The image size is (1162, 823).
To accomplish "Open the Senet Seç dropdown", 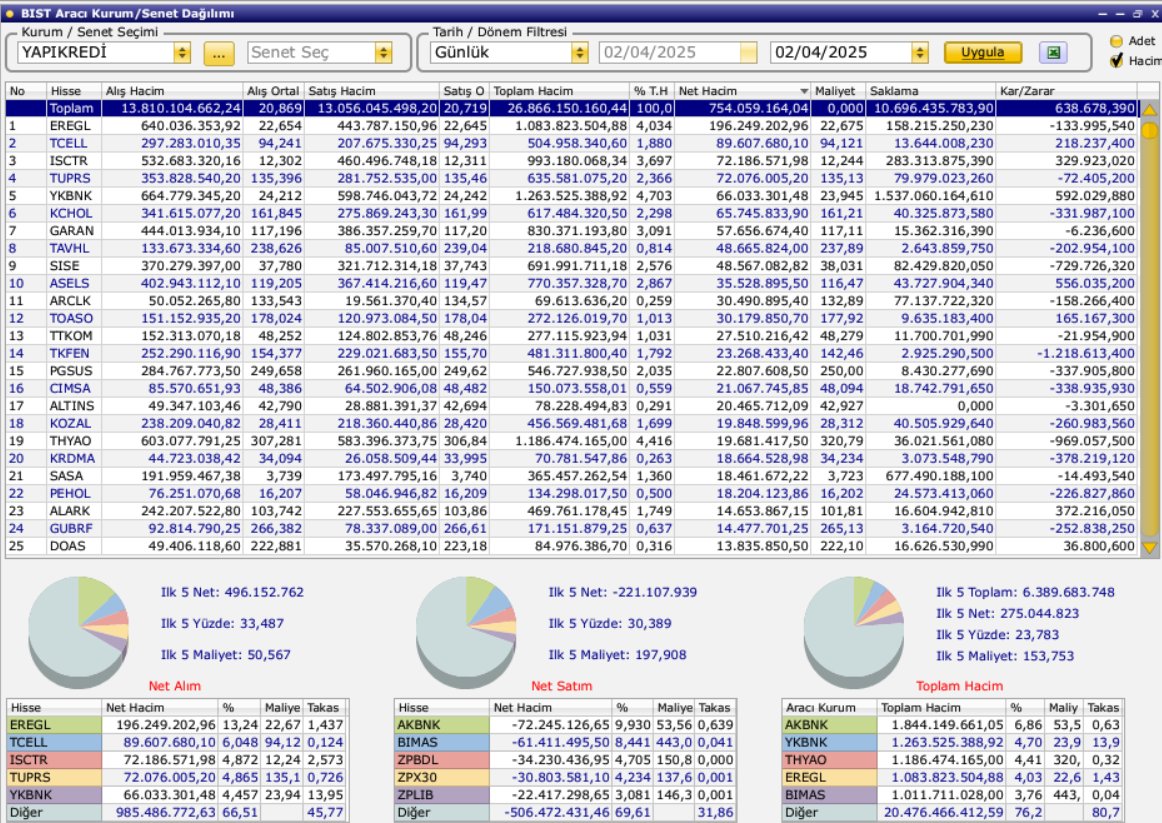I will point(383,53).
